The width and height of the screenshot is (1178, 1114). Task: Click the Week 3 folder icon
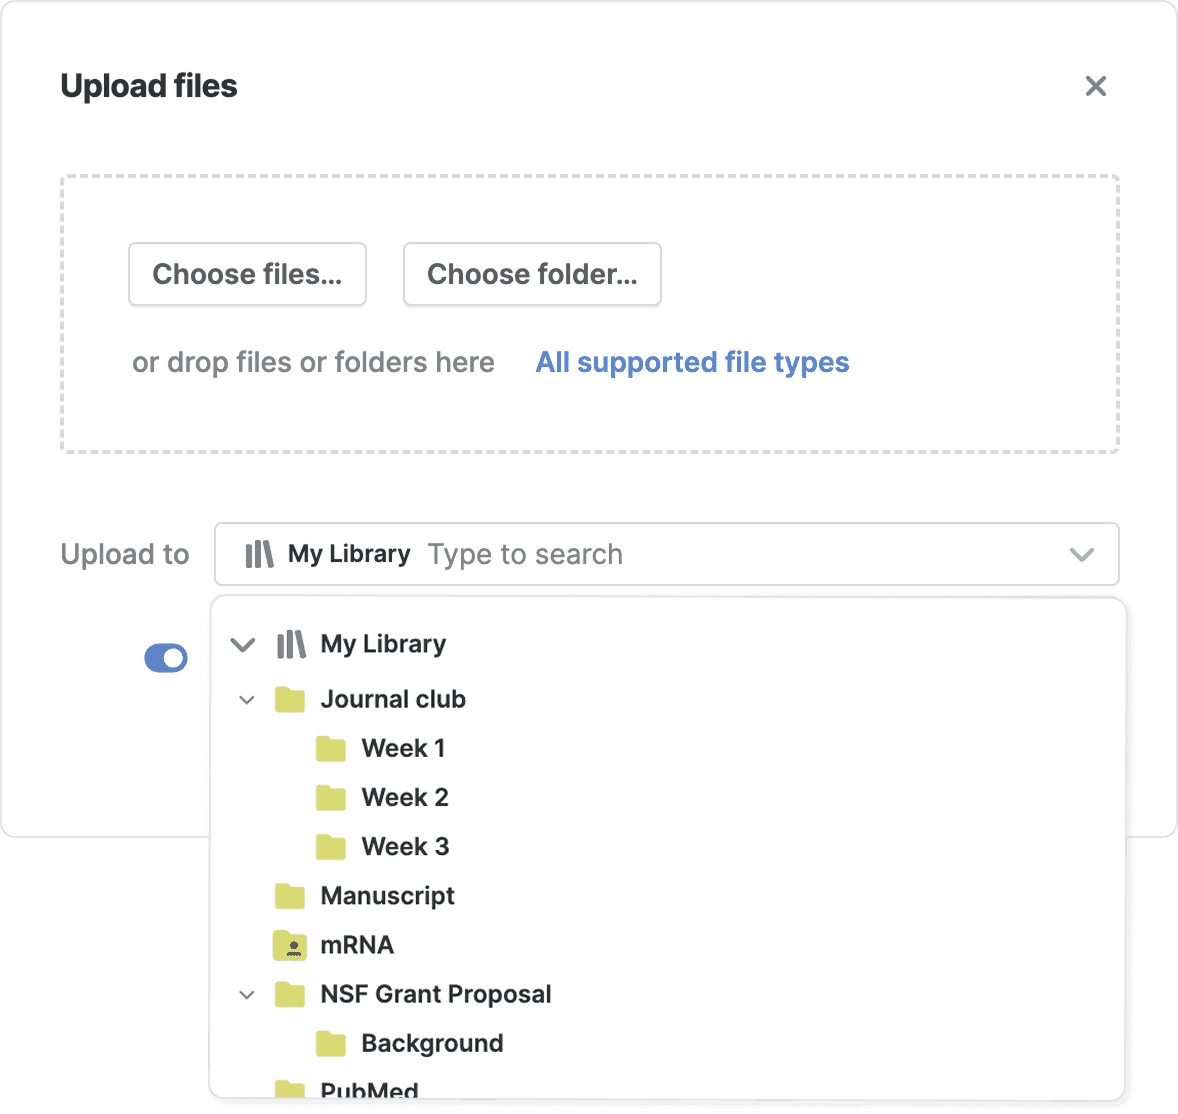[x=330, y=847]
